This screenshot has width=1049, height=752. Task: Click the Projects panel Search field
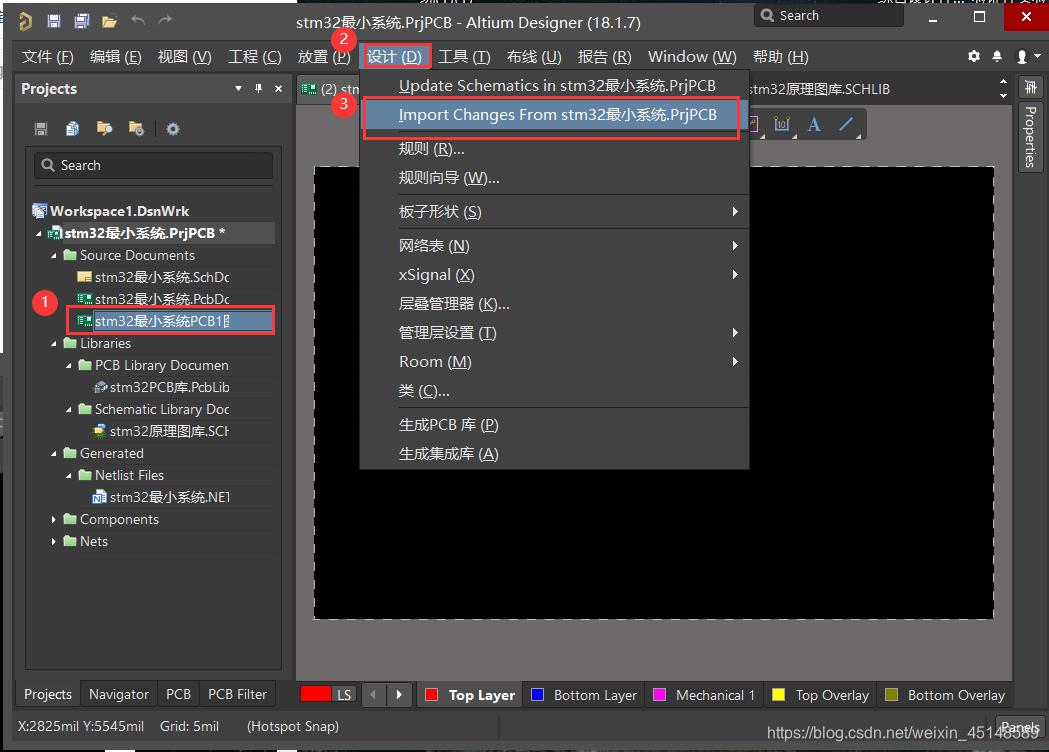[153, 166]
